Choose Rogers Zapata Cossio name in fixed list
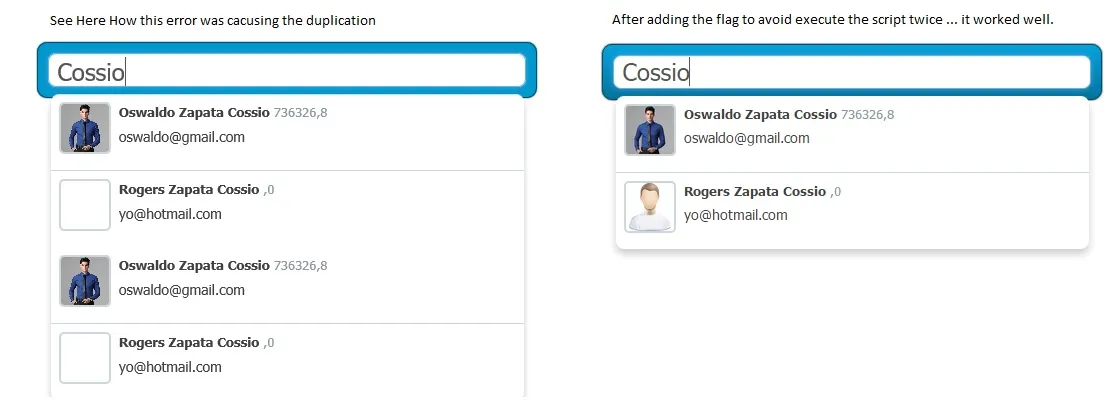The width and height of the screenshot is (1115, 400). pos(755,192)
